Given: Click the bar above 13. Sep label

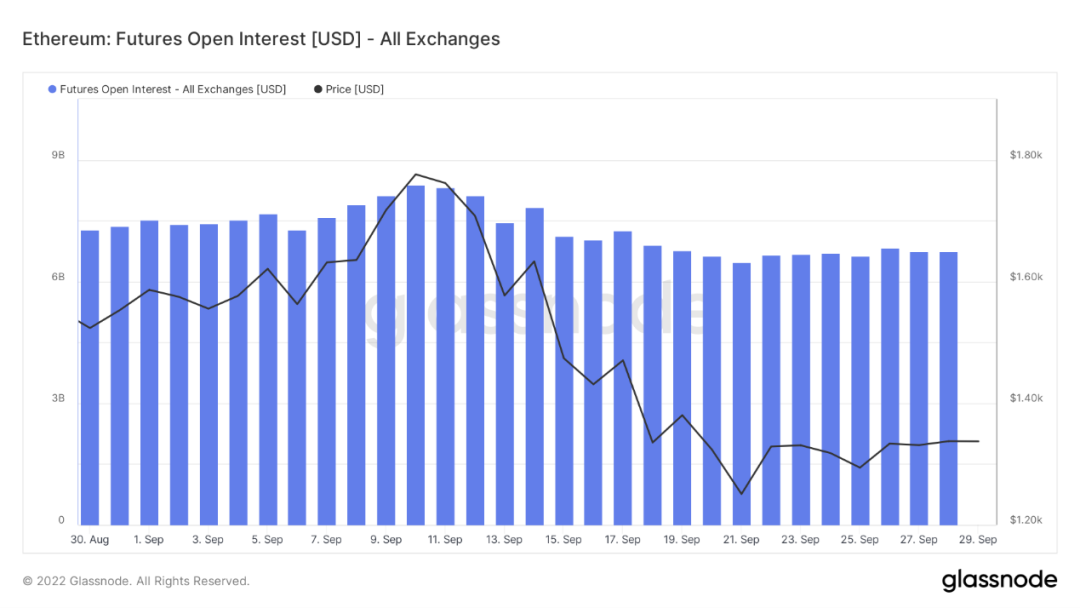Looking at the screenshot, I should tap(504, 374).
